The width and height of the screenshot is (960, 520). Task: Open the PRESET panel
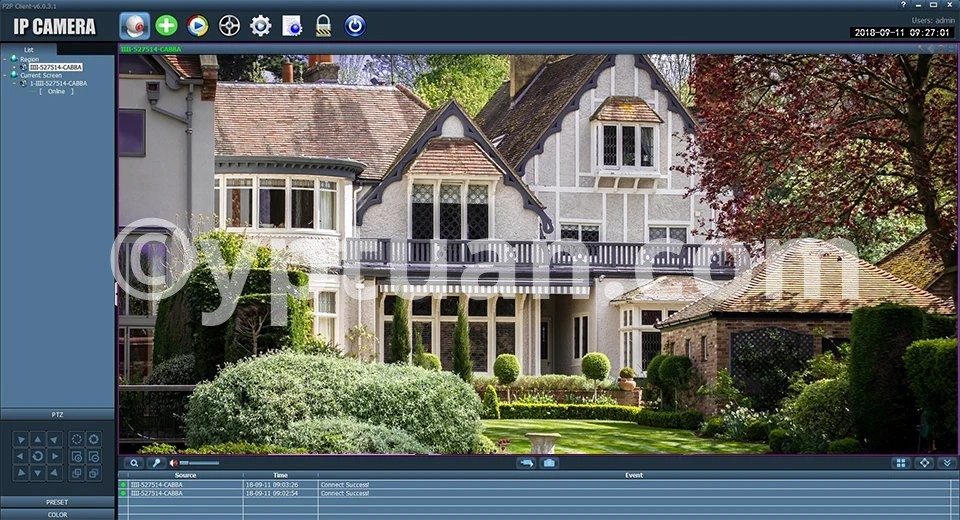[x=57, y=502]
